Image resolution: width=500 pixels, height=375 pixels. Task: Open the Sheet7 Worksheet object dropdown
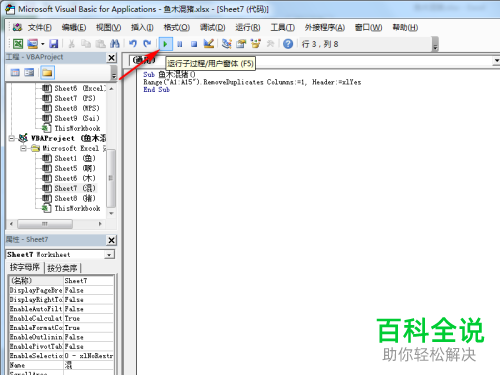click(x=109, y=255)
